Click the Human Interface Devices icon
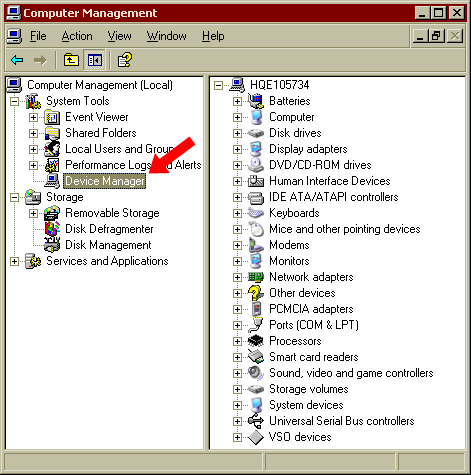 [x=256, y=181]
